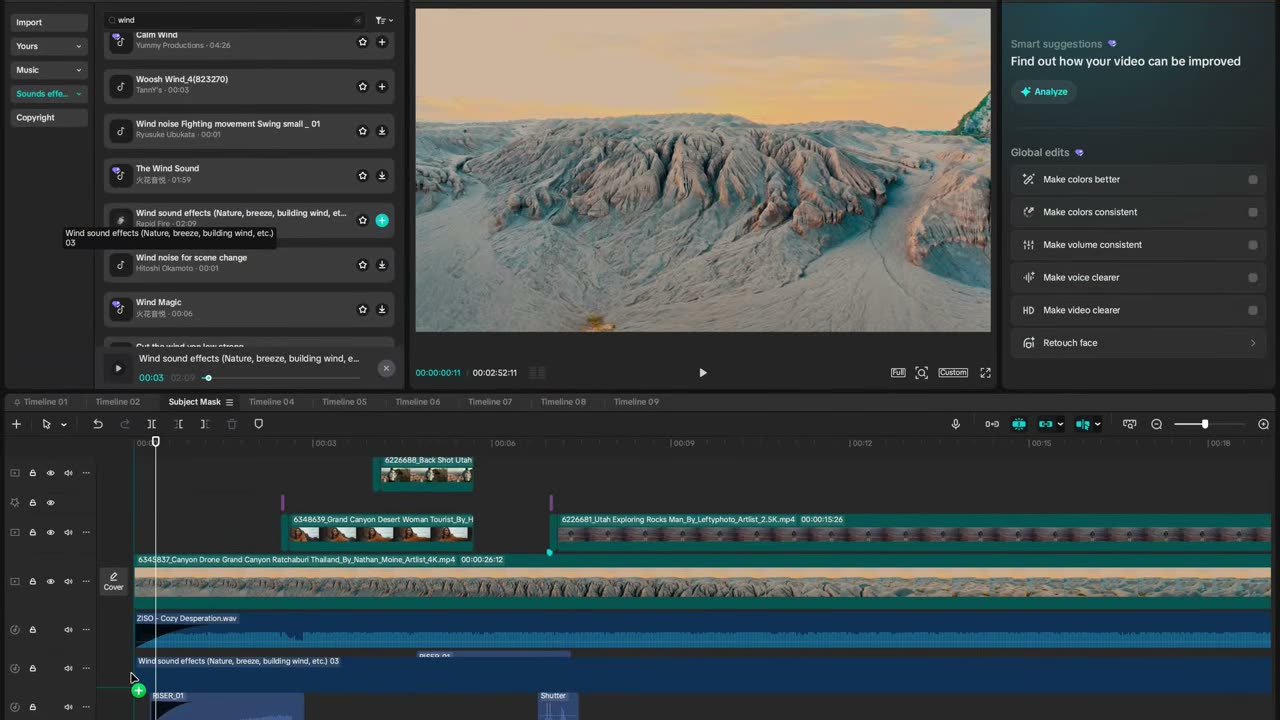Viewport: 1280px width, 720px height.
Task: Enable Make colors consistent
Action: click(1252, 212)
